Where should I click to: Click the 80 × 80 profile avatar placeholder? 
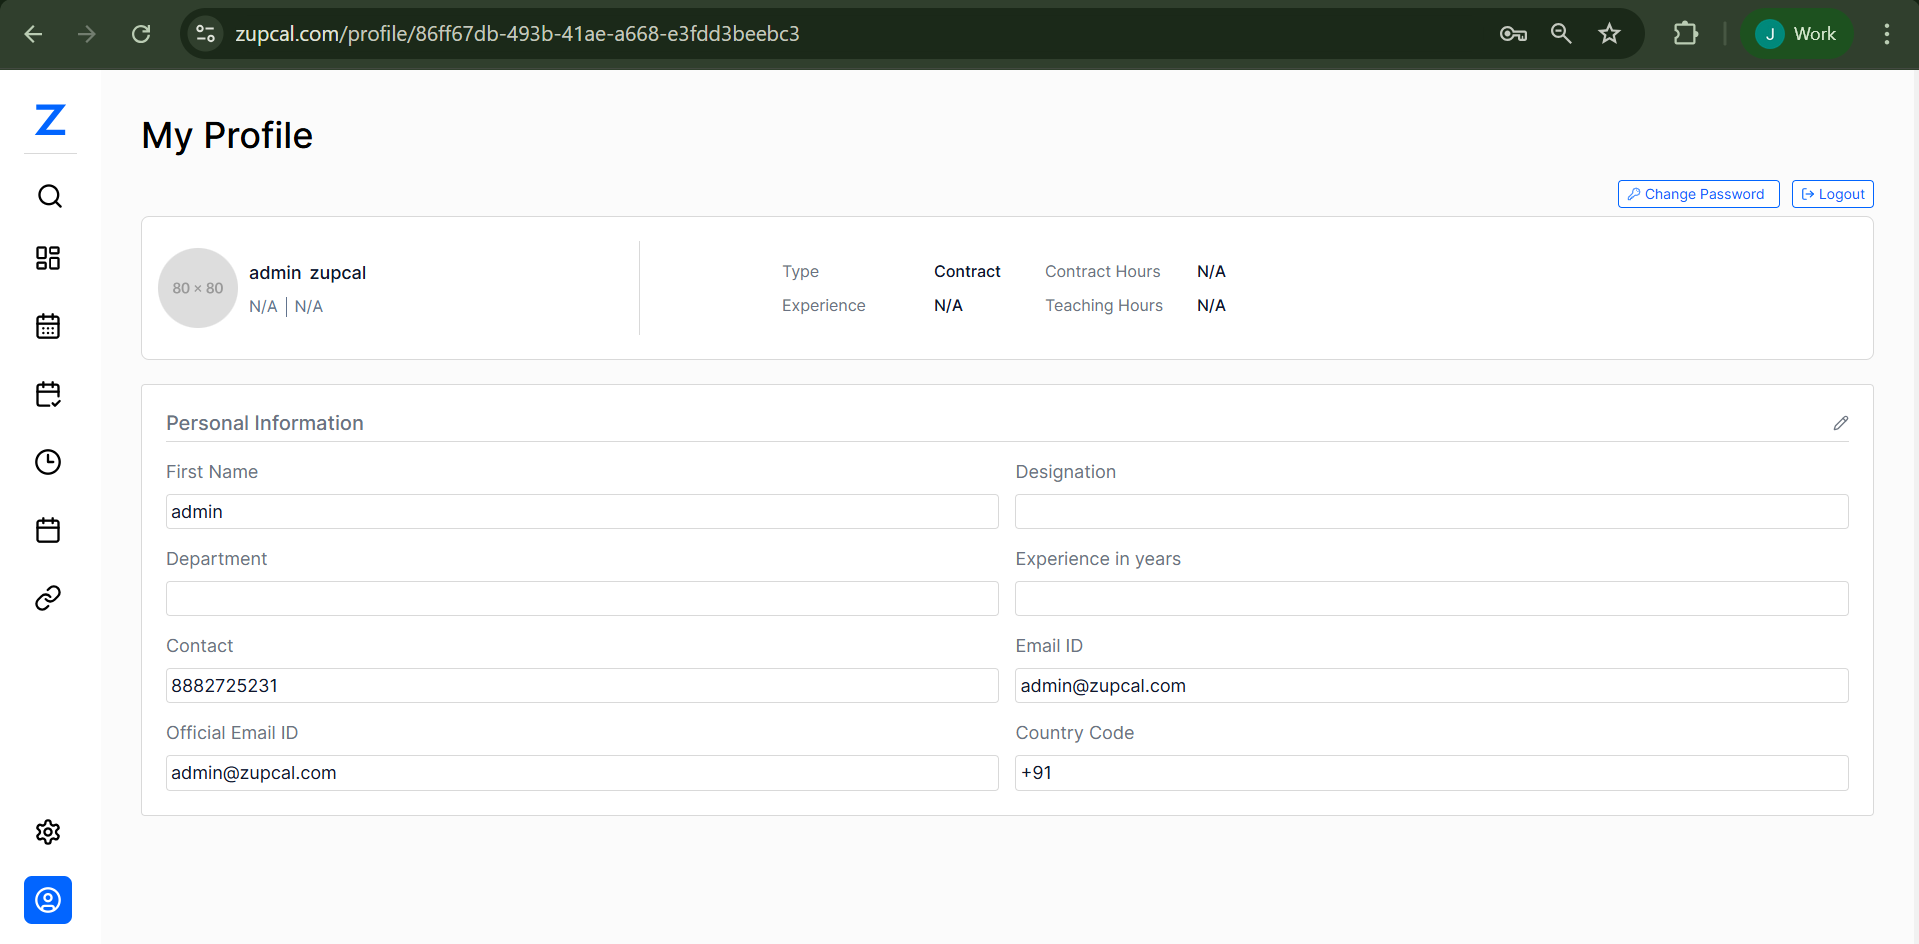198,288
